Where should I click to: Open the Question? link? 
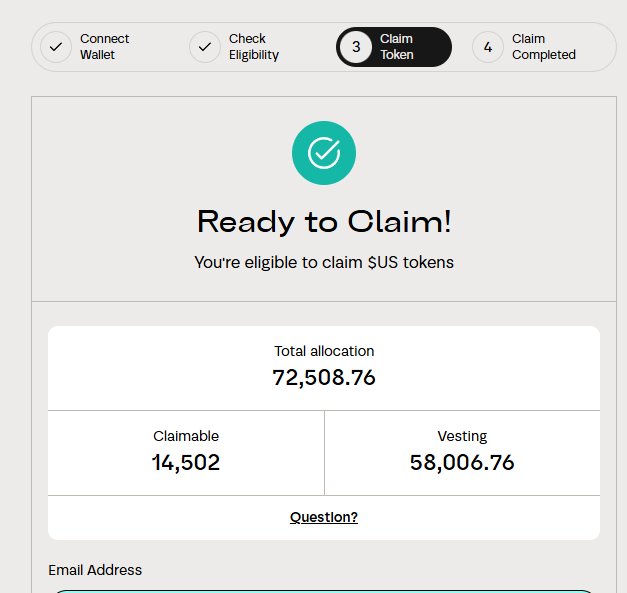click(x=324, y=517)
